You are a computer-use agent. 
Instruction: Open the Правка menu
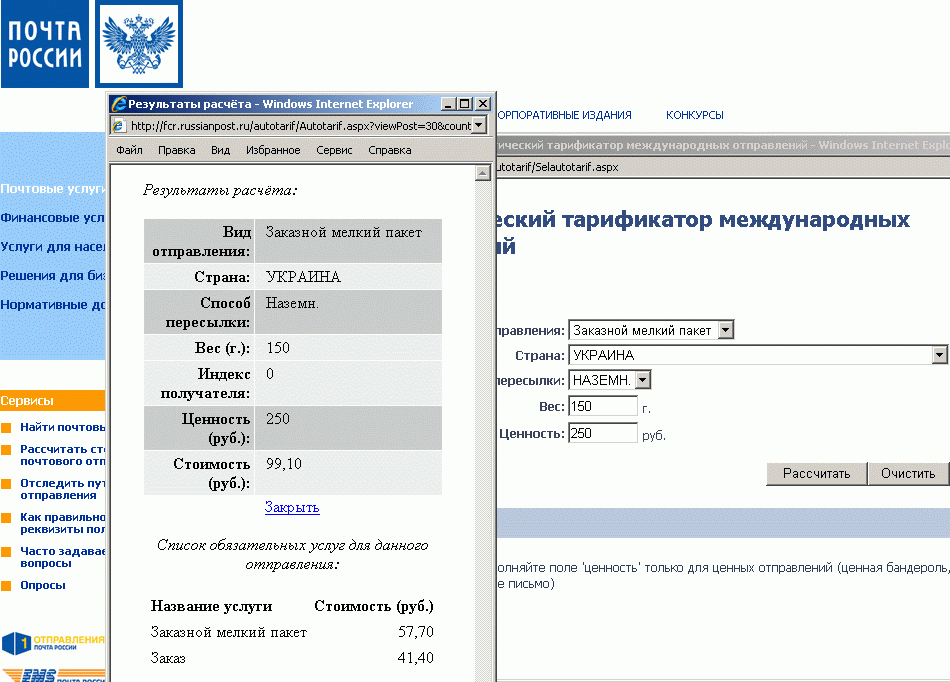click(176, 150)
